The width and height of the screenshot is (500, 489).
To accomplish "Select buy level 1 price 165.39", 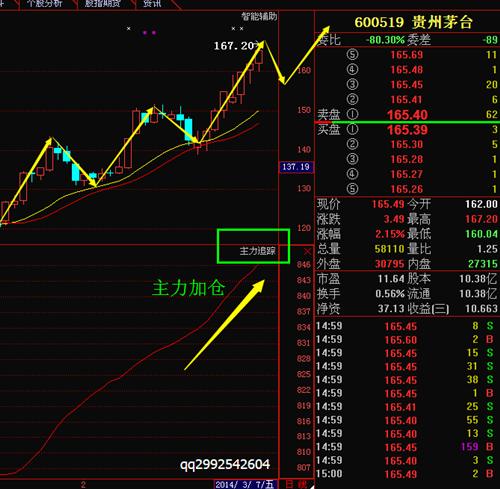I will [407, 130].
